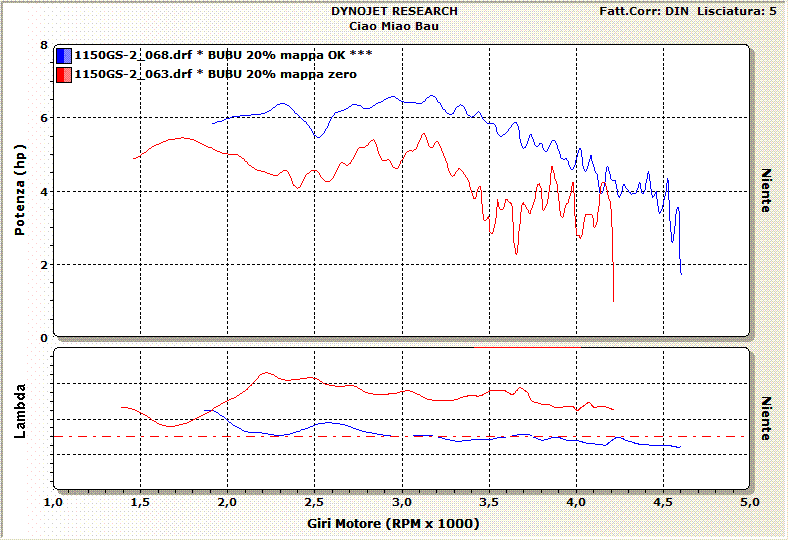Click the Niente label beside the lambda graph
The width and height of the screenshot is (788, 540).
766,418
